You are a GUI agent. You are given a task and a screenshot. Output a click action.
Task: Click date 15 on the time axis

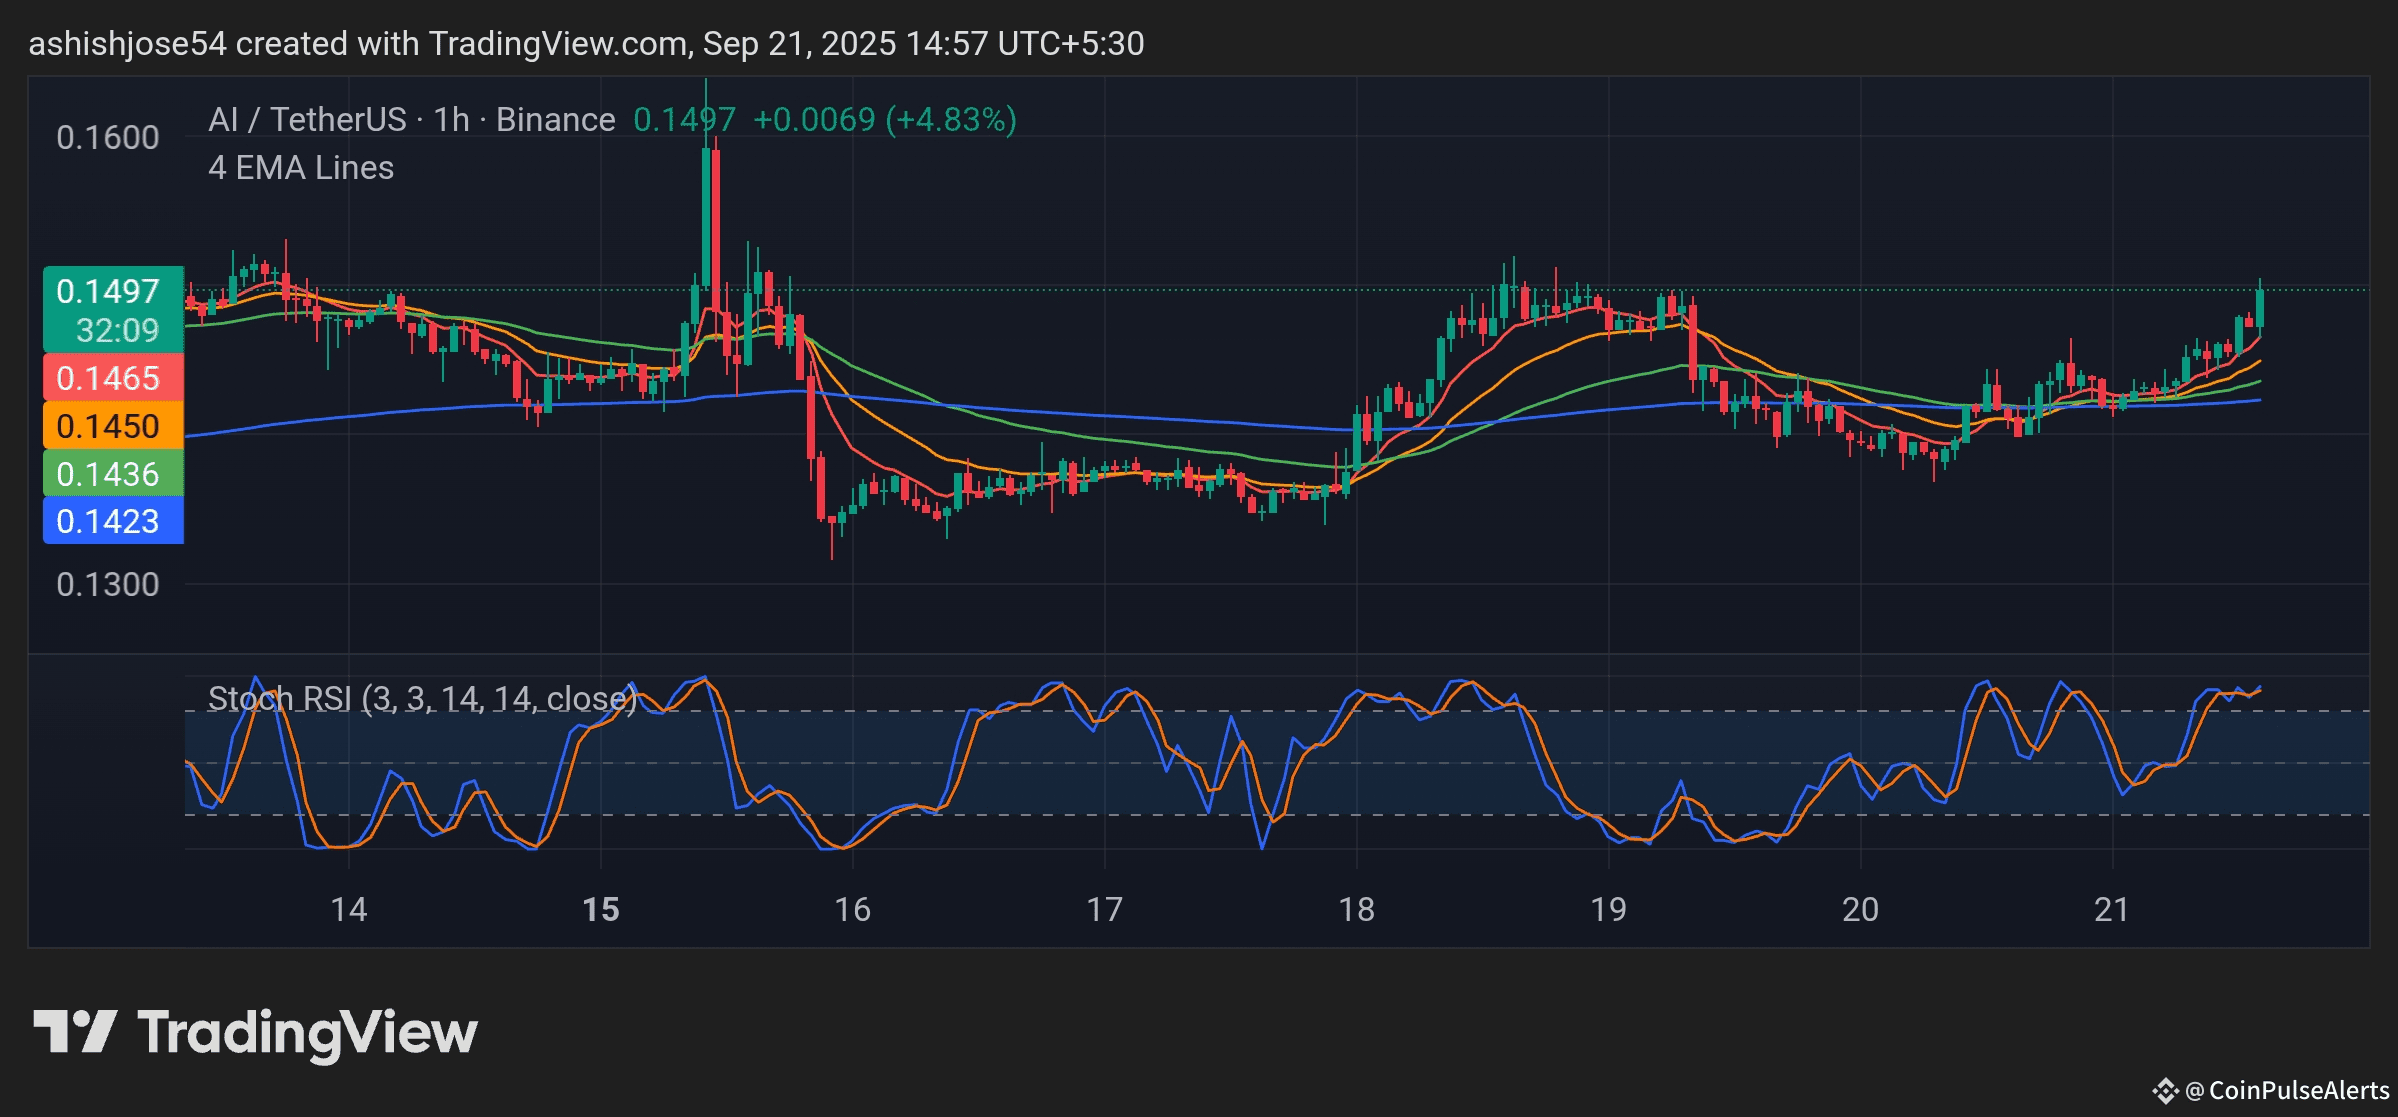click(x=601, y=909)
